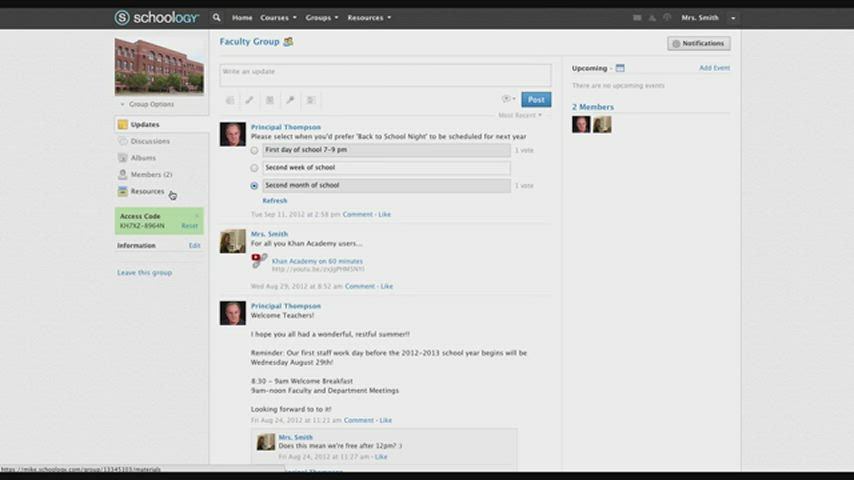Image resolution: width=854 pixels, height=480 pixels.
Task: Click the Khan Academy video link icon
Action: click(x=259, y=261)
